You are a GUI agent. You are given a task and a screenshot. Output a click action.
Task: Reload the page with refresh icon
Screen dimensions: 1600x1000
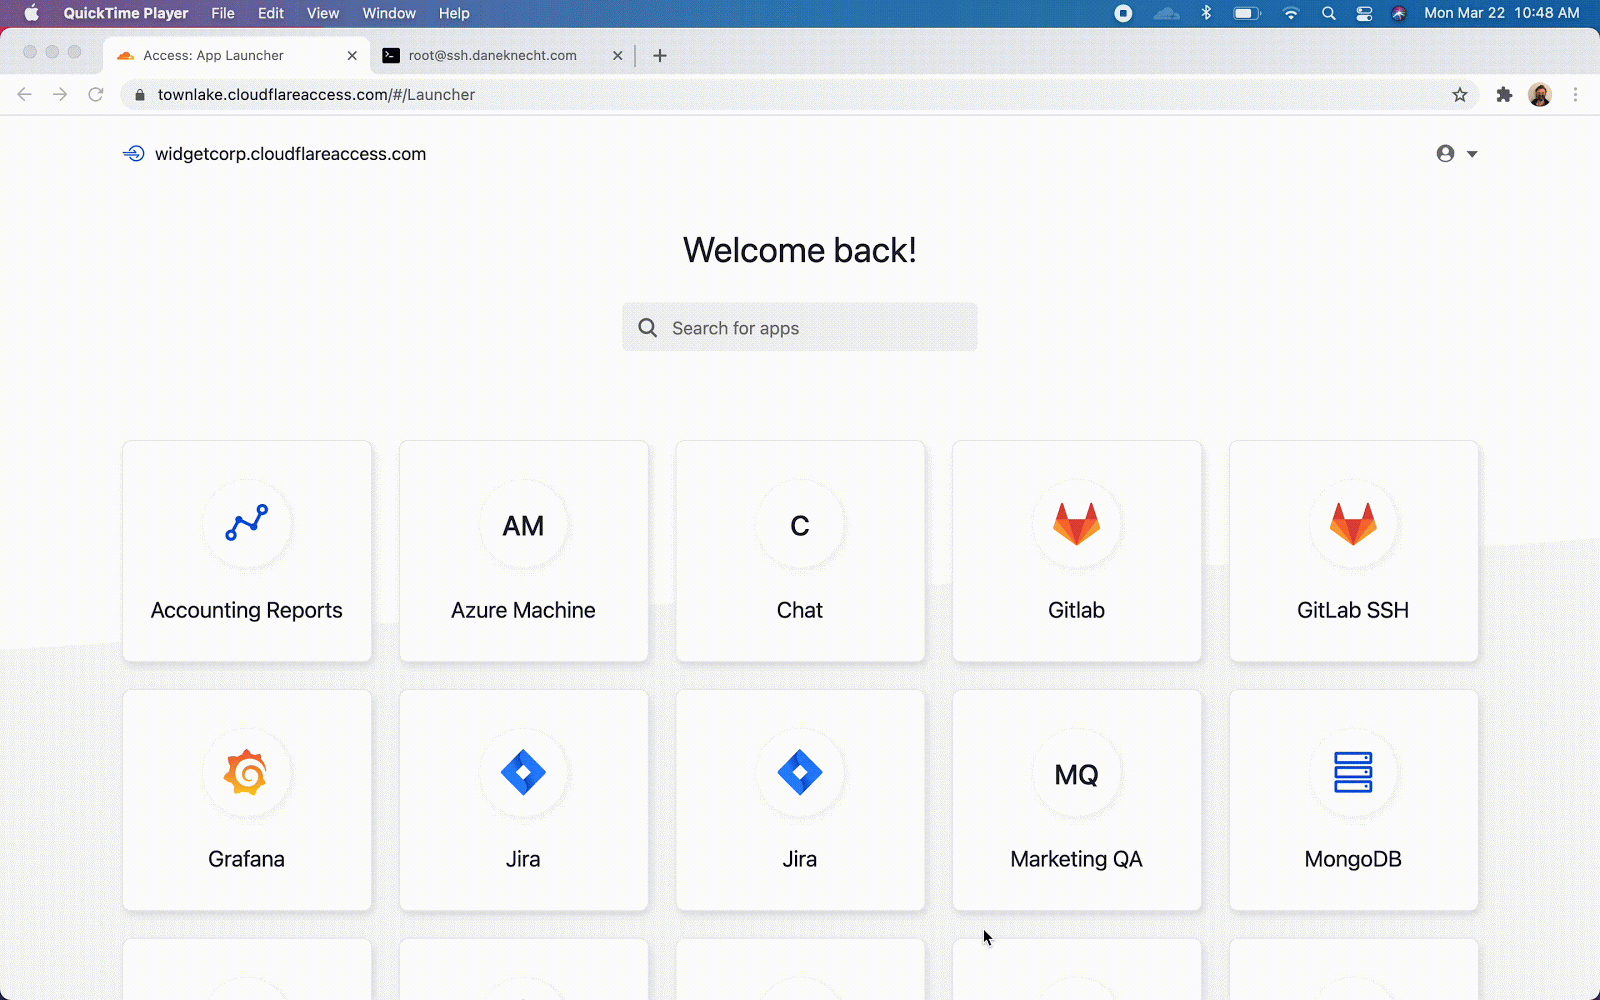pos(96,95)
